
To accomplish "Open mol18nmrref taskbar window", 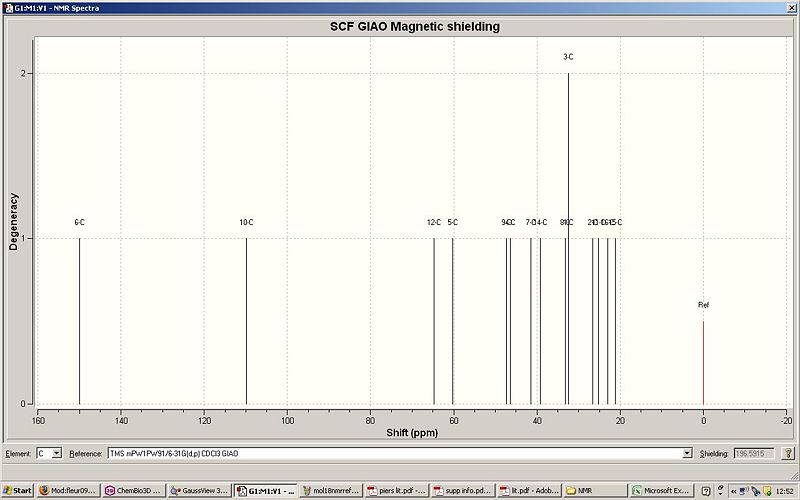I will [331, 491].
